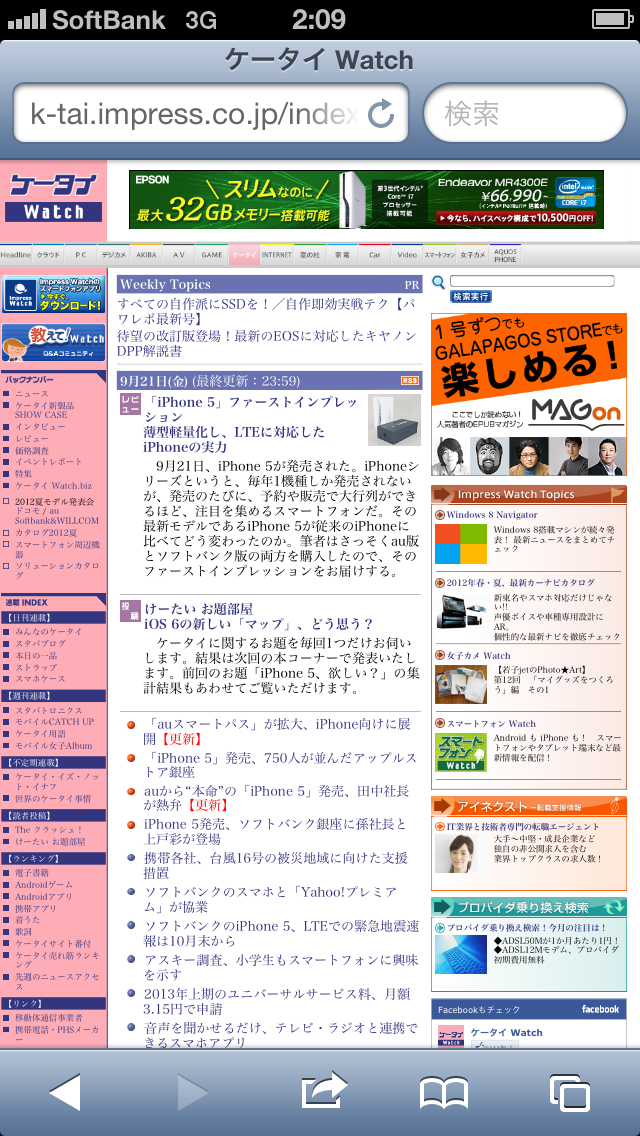Open the 電子書籍 ranking link

click(32, 874)
